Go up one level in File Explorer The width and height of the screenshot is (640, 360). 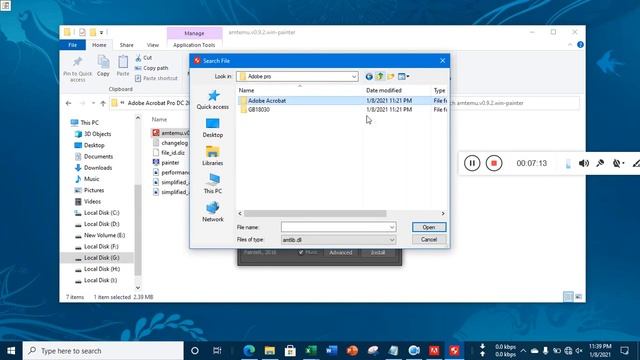click(103, 103)
